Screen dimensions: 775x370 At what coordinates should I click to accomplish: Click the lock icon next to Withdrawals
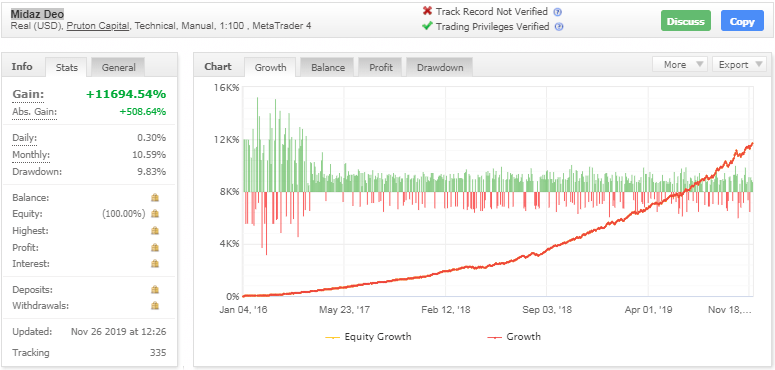(x=155, y=306)
